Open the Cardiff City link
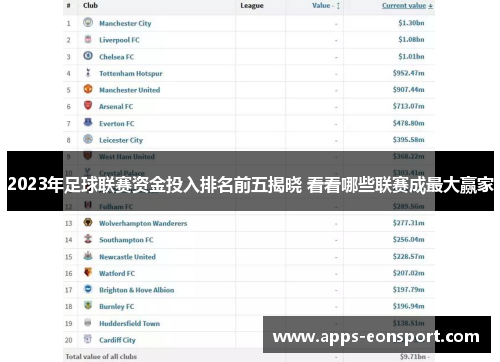This screenshot has width=500, height=362. click(117, 340)
